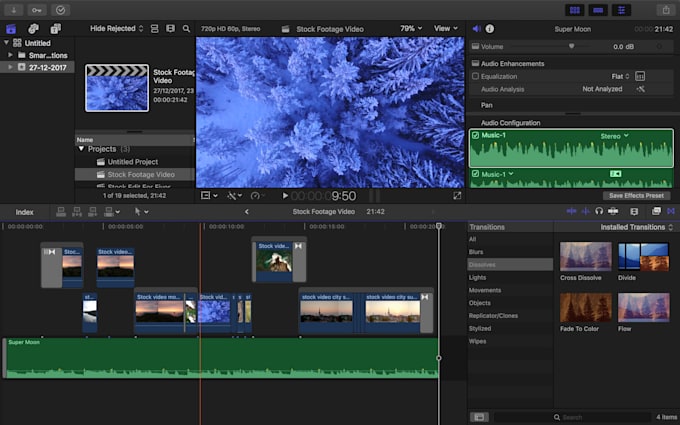
Task: Open the graphic equalizer icon
Action: point(640,76)
